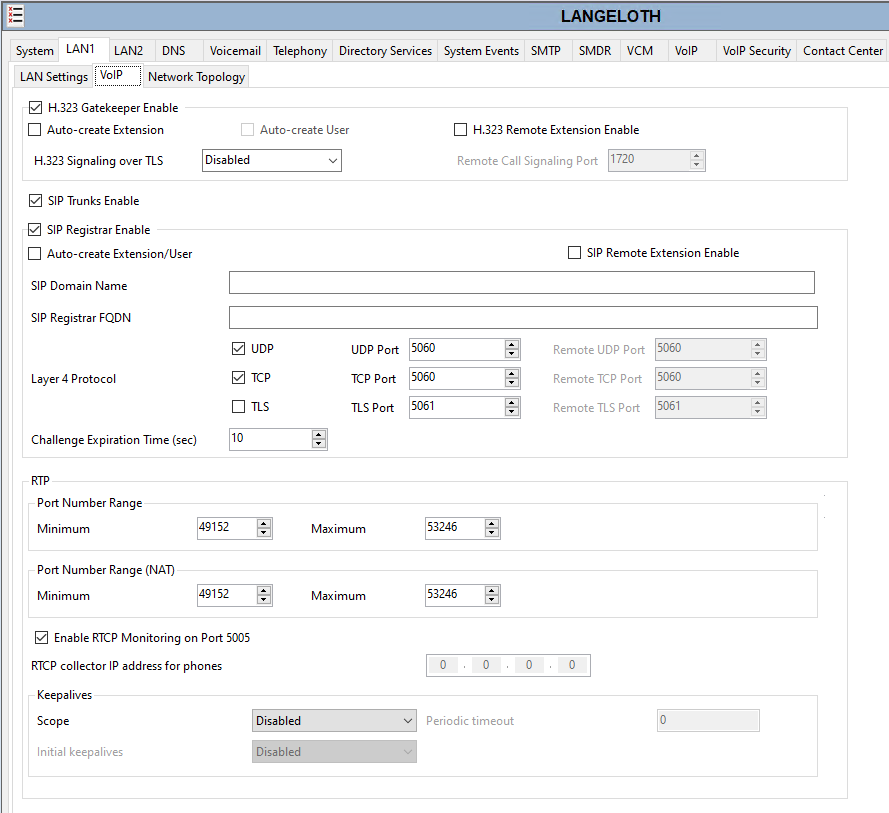Toggle SIP Trunks Enable checkbox
This screenshot has width=889, height=813.
[35, 201]
